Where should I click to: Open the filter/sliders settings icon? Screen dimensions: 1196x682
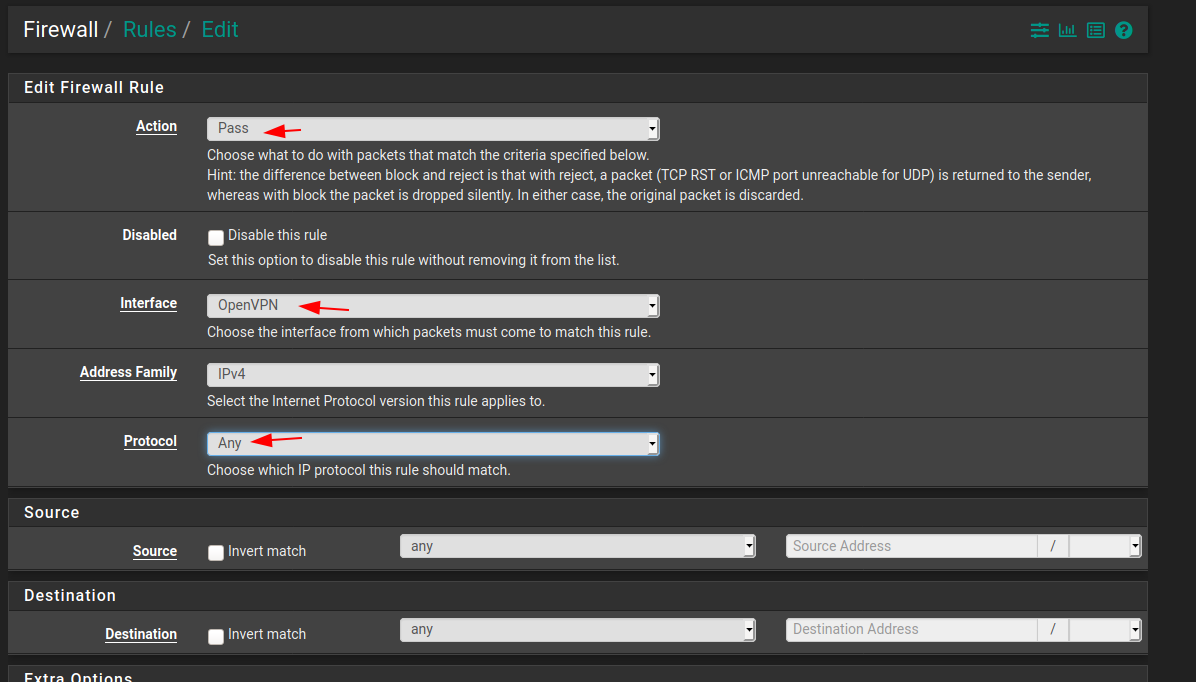click(1039, 31)
